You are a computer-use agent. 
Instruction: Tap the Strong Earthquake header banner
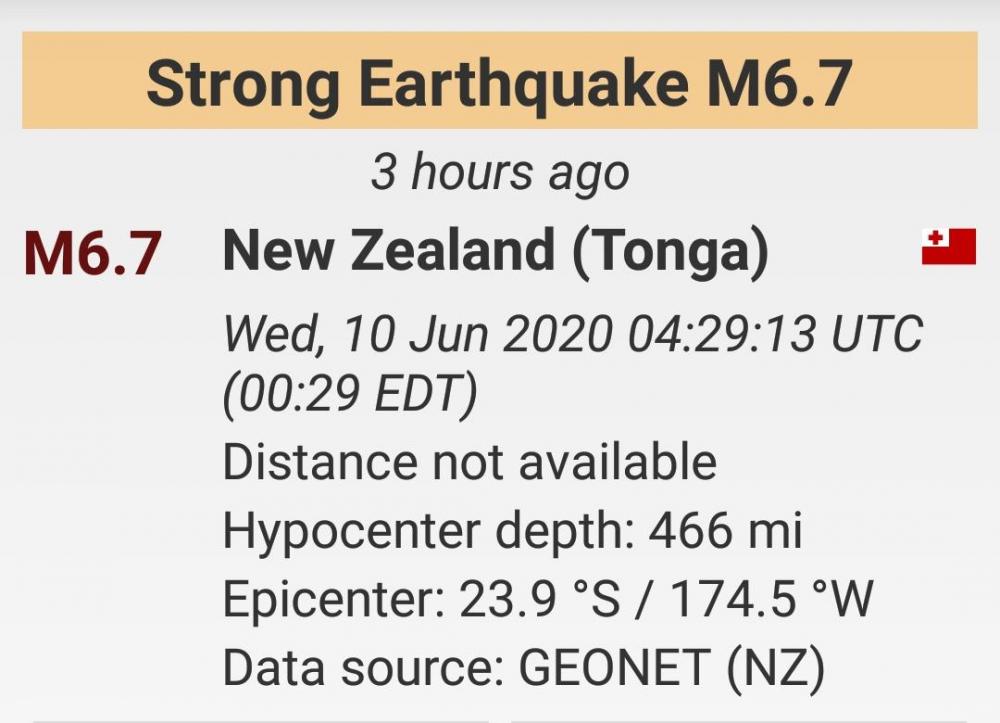pos(500,81)
